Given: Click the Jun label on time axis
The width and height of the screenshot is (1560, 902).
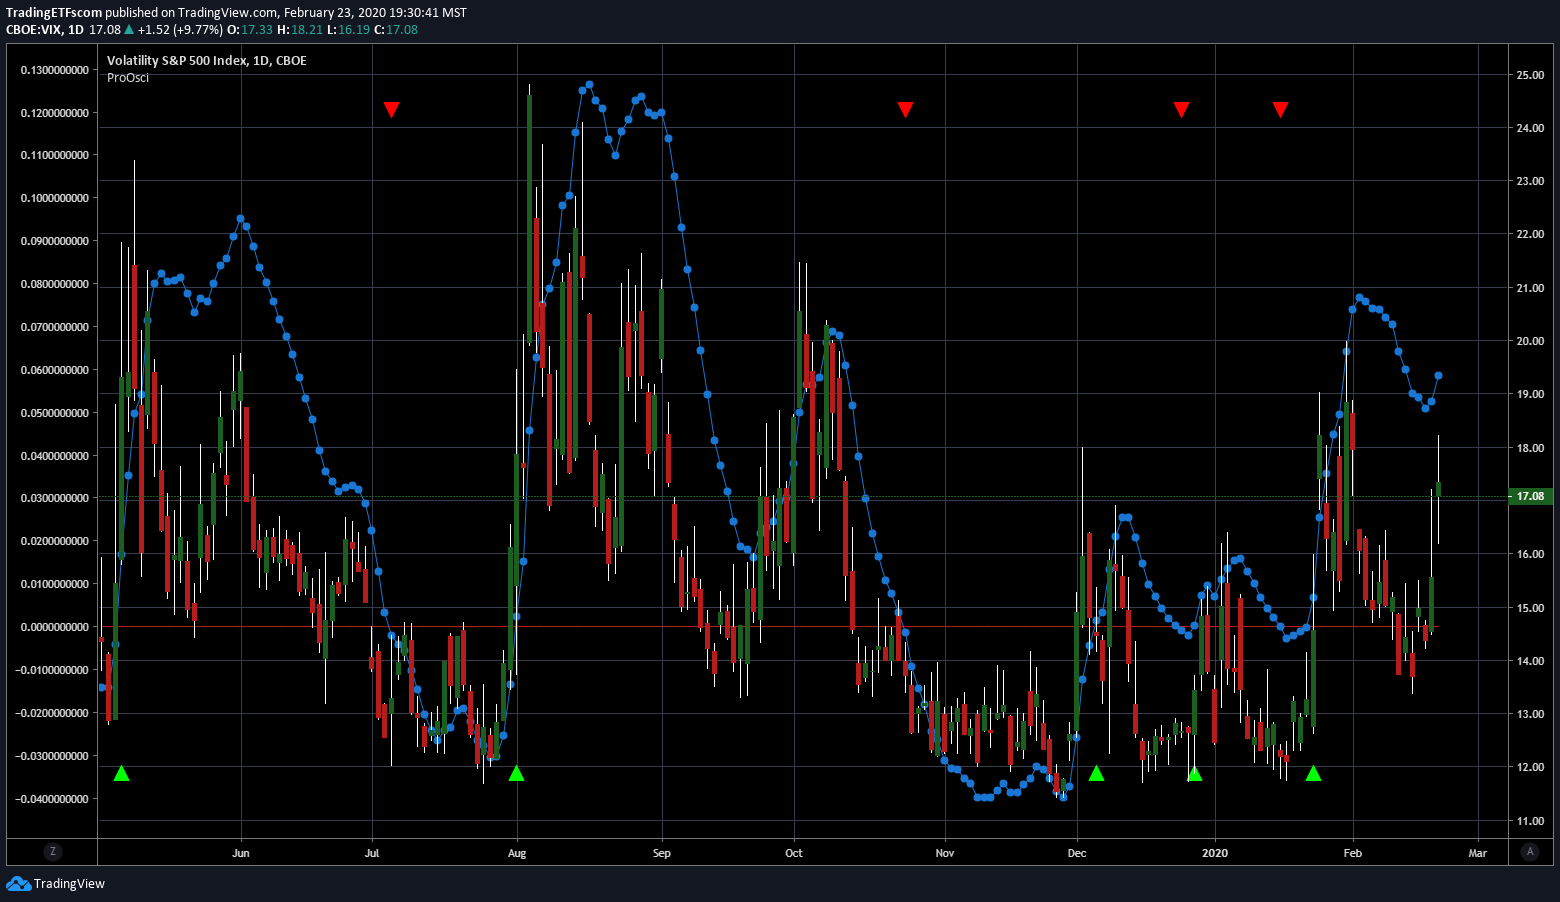Looking at the screenshot, I should [241, 853].
